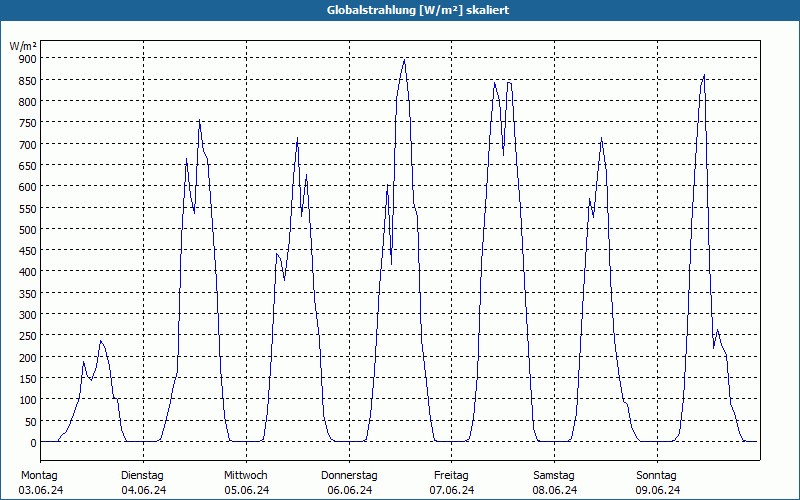Screen dimensions: 800x500
Task: Click Thursday's peak near 900 W/m²
Action: pyautogui.click(x=405, y=60)
